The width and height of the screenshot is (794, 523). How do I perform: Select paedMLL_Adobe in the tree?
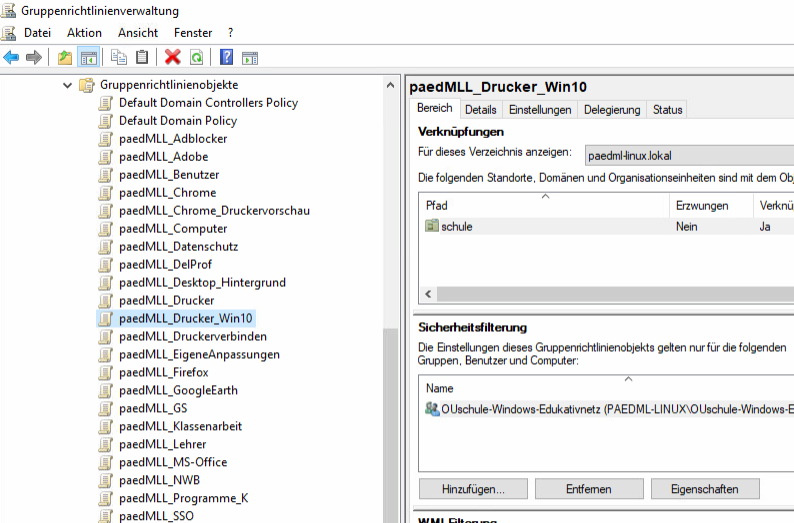(164, 157)
